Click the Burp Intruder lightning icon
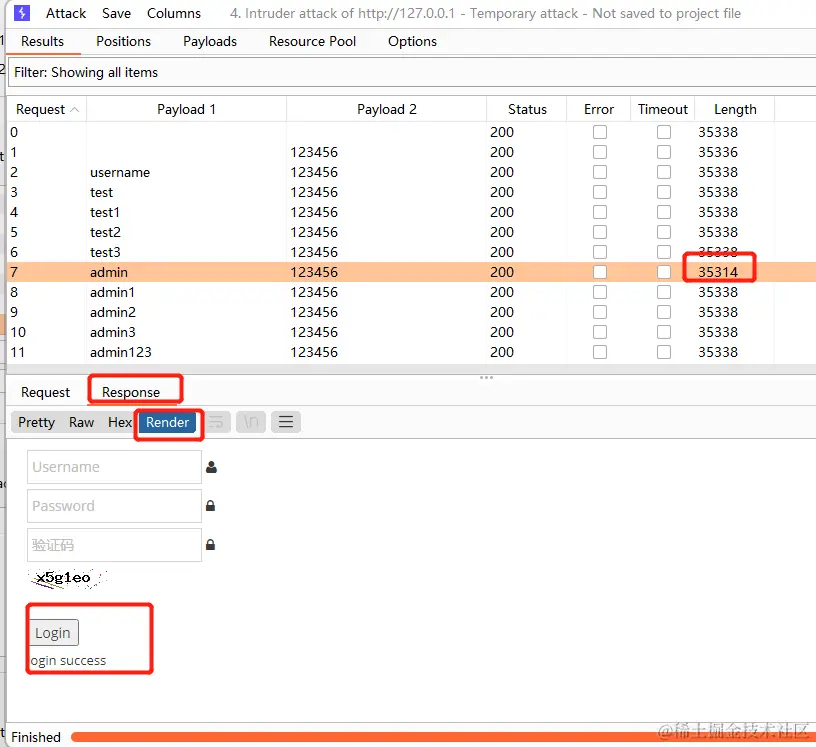Screen dimensions: 816x747 pyautogui.click(x=22, y=12)
